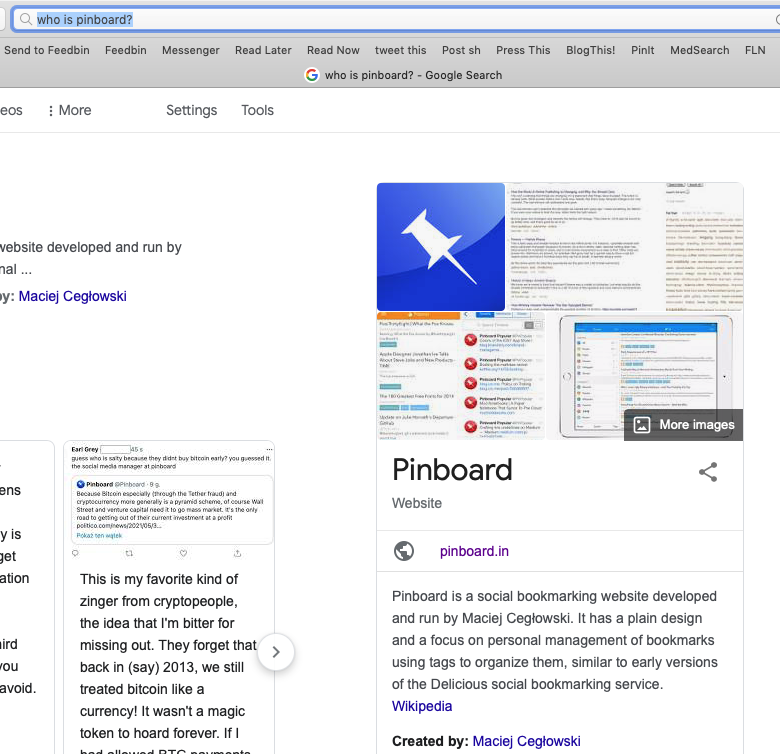Click the share icon under embedded tweet
This screenshot has height=754, width=780.
click(237, 553)
